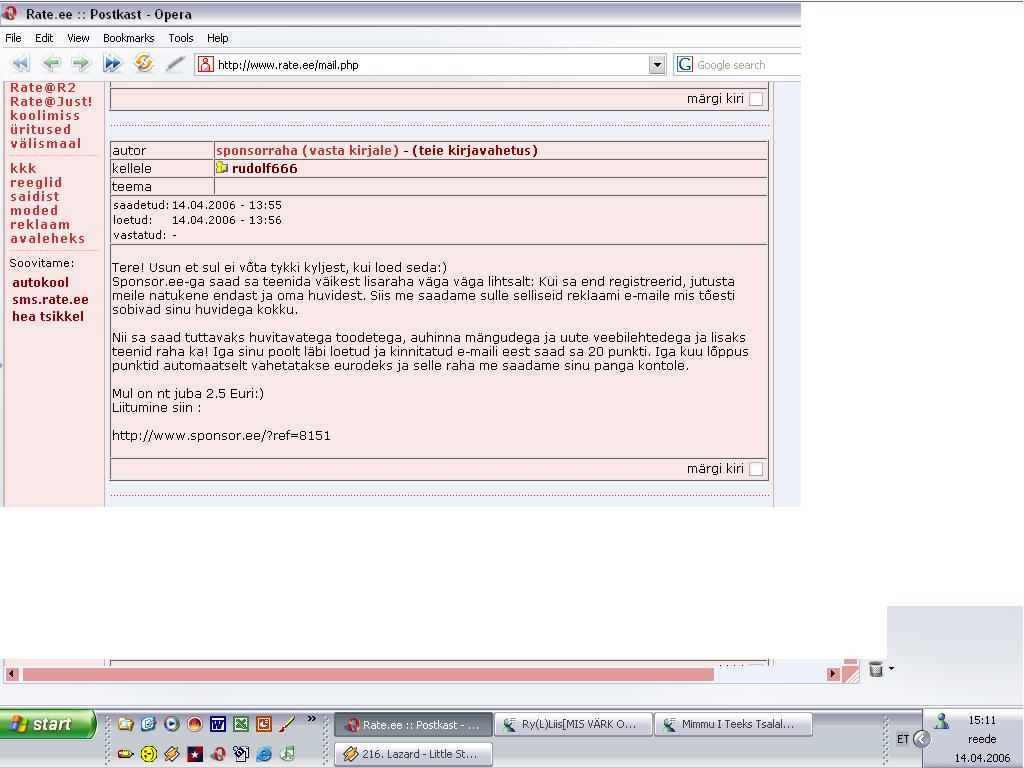The width and height of the screenshot is (1024, 768).
Task: Expand hidden system tray icons arrow
Action: click(921, 739)
